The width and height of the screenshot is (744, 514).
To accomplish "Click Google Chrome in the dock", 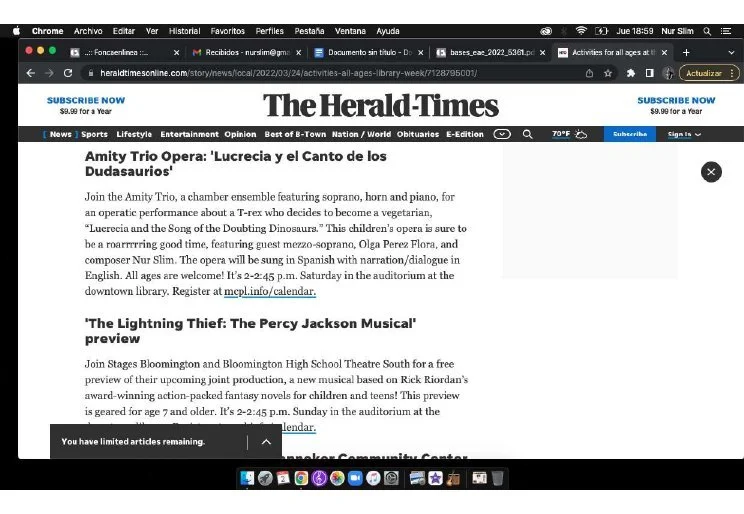I will tap(301, 478).
